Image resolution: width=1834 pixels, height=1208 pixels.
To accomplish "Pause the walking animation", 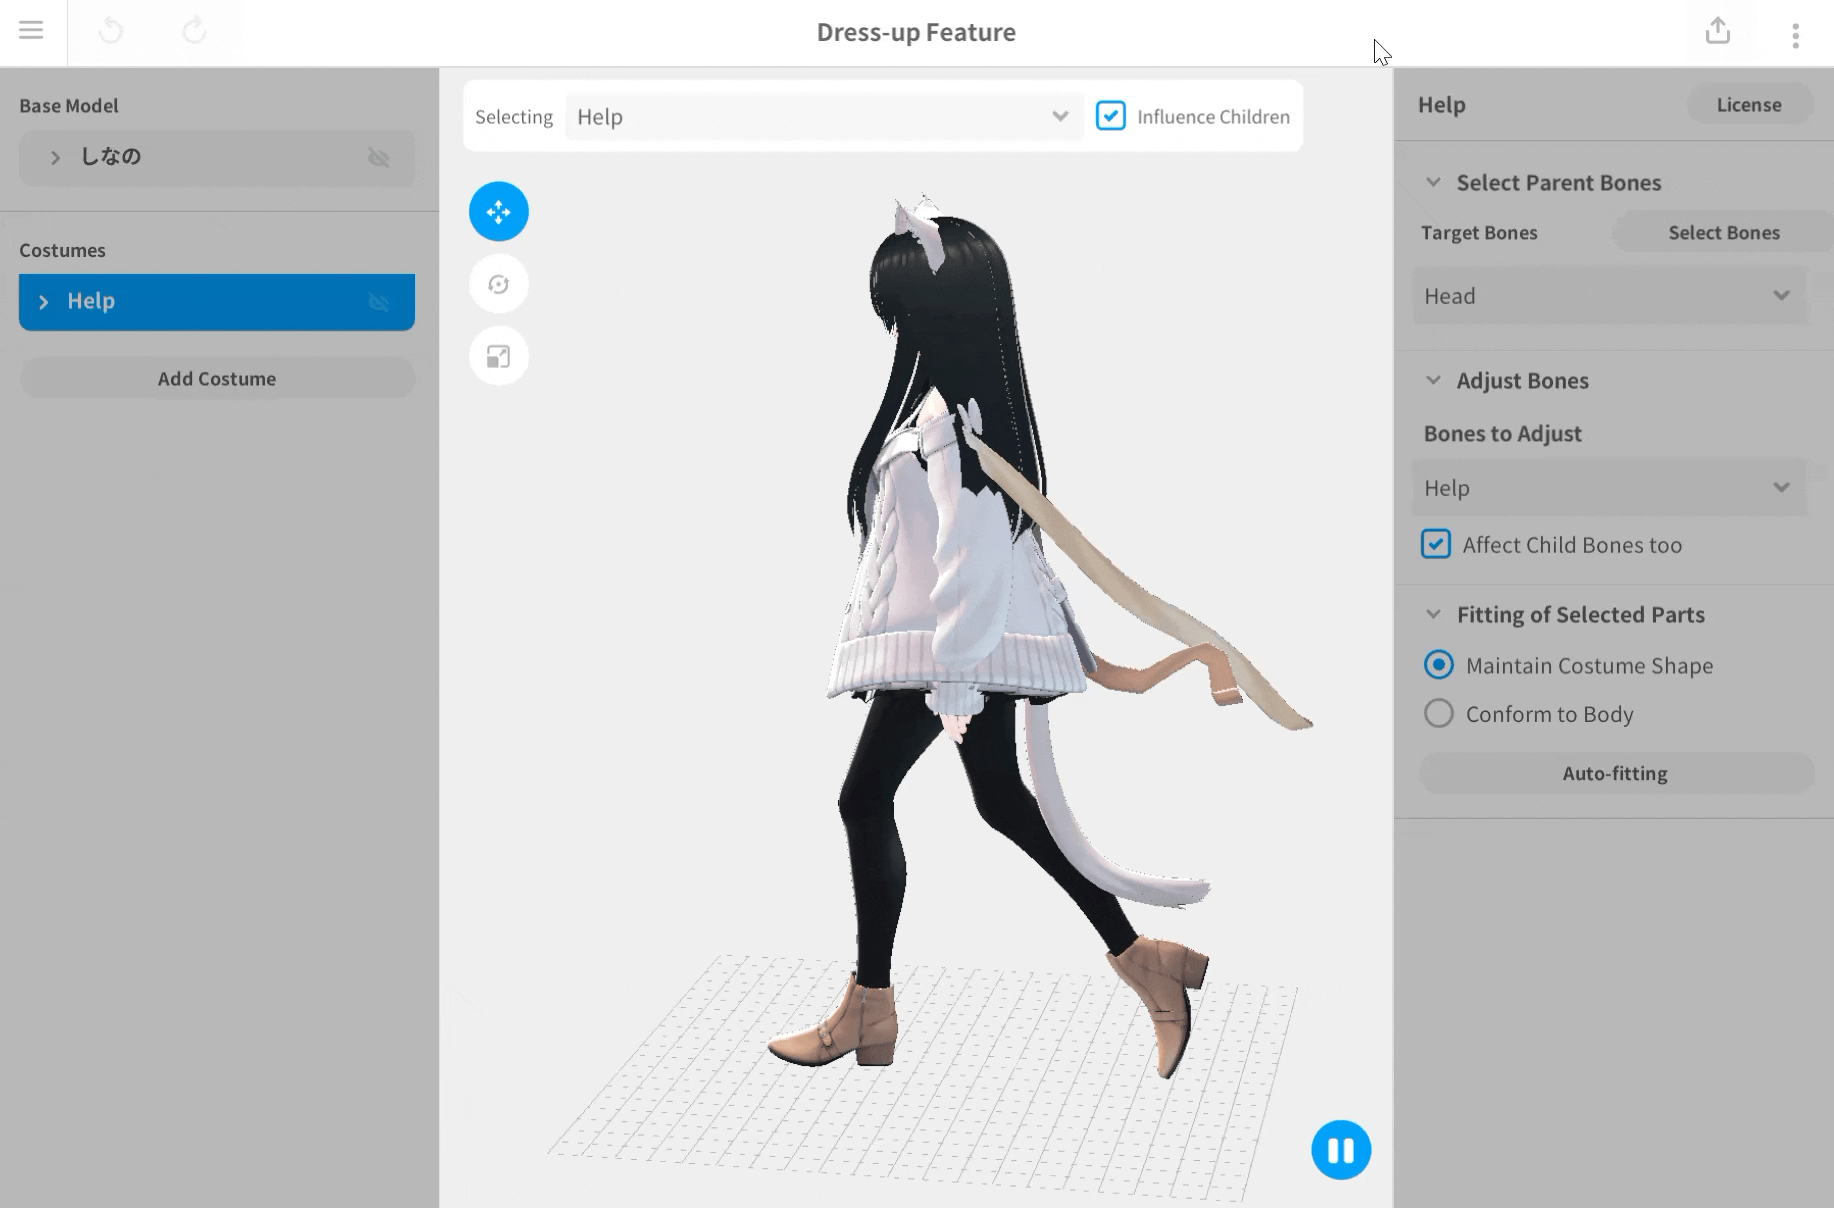I will click(x=1341, y=1150).
